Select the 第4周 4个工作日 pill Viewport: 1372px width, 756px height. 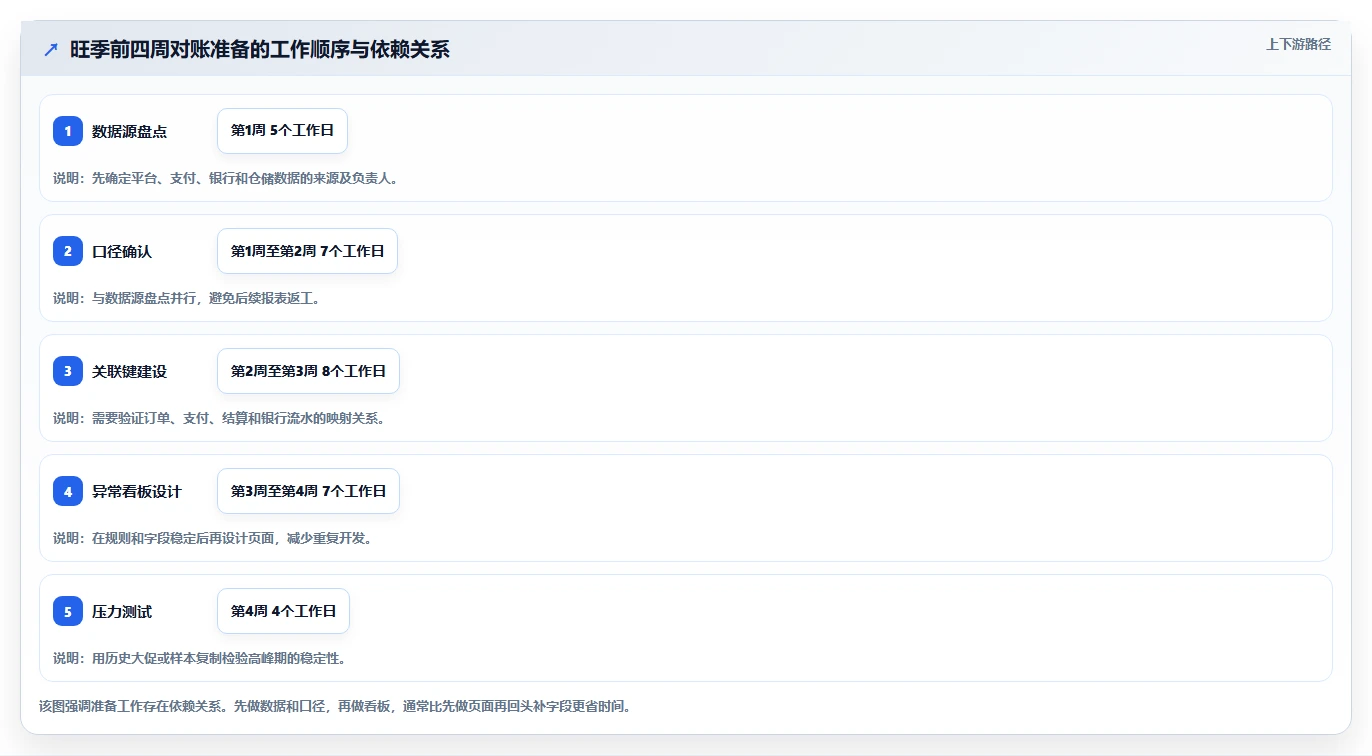283,611
